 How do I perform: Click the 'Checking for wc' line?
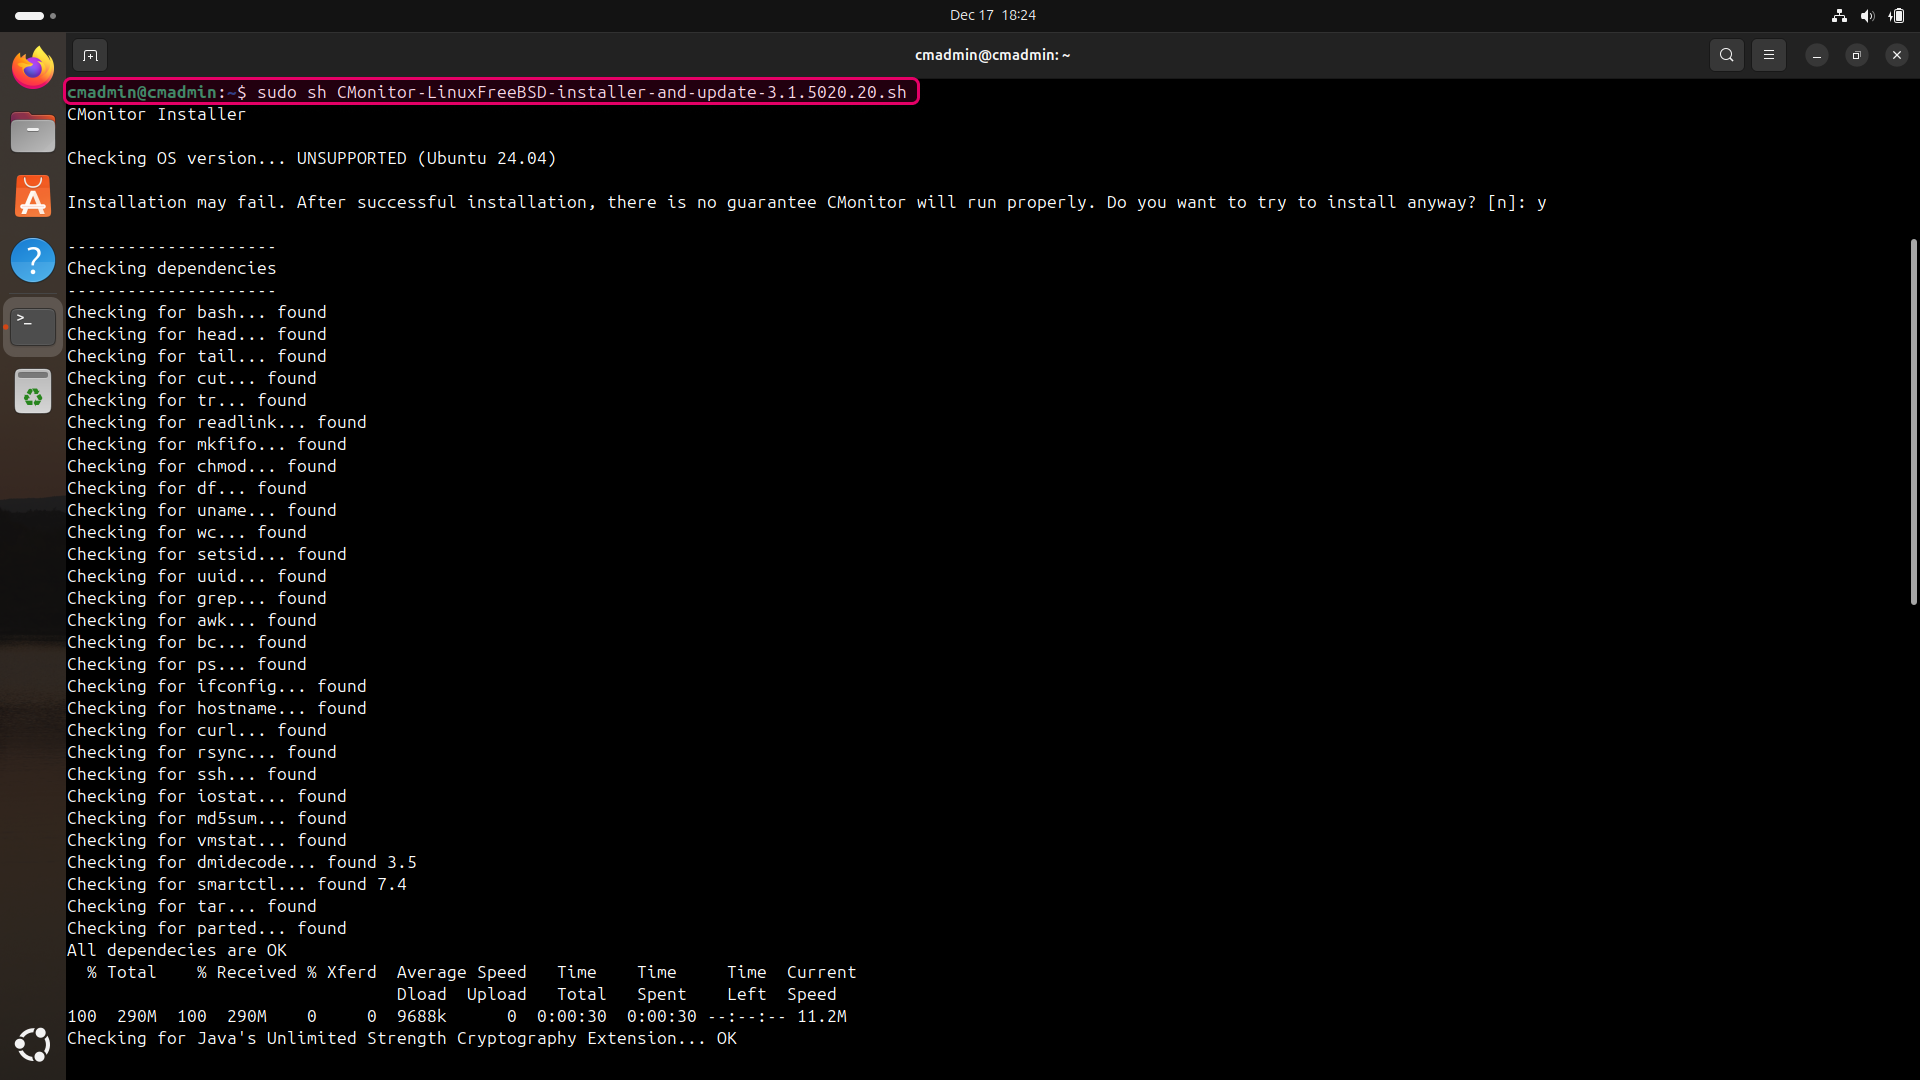pyautogui.click(x=186, y=532)
